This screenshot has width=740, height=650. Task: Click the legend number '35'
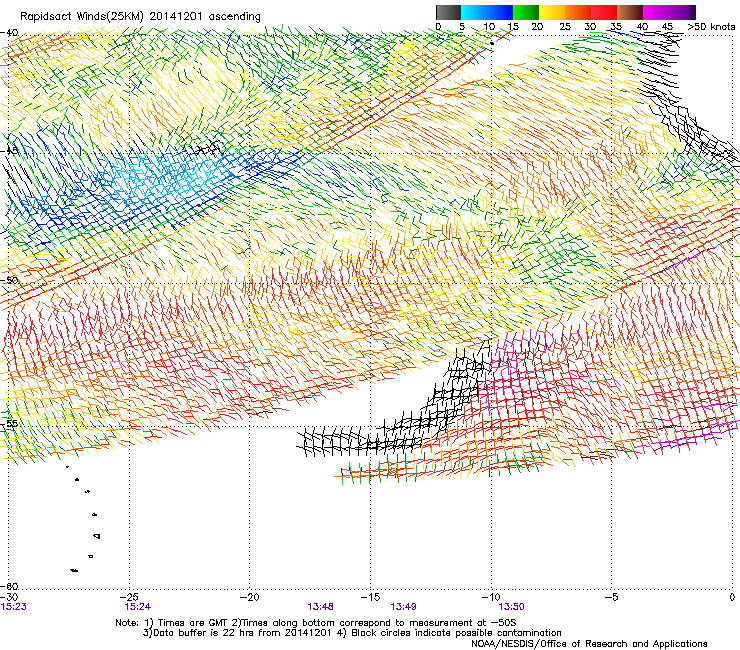[x=616, y=27]
